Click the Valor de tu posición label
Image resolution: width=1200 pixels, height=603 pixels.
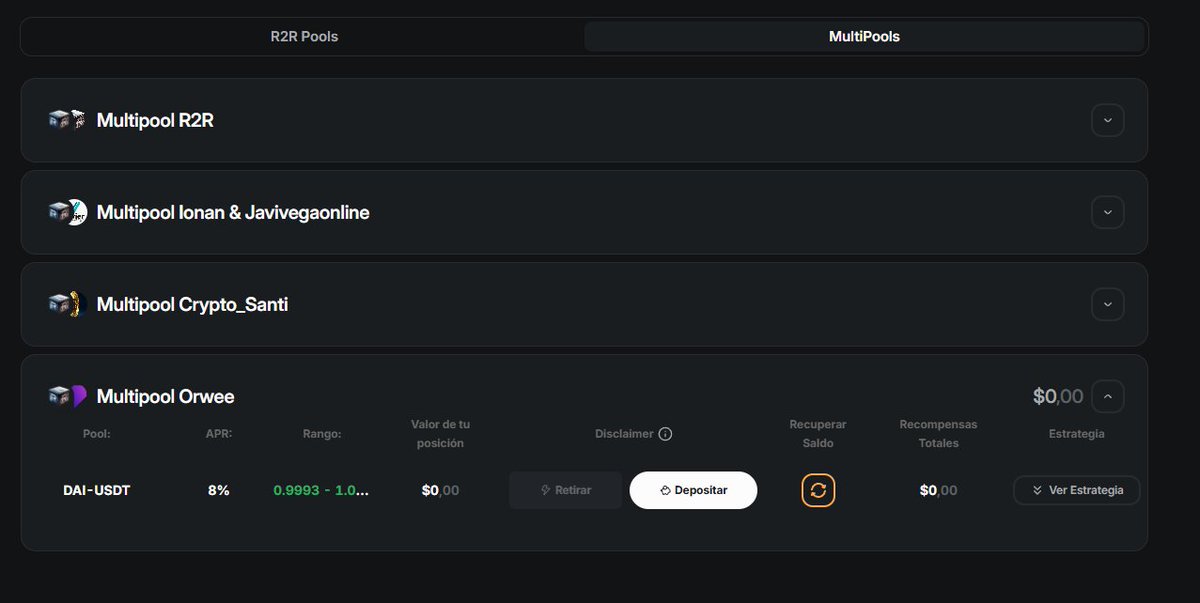tap(440, 434)
